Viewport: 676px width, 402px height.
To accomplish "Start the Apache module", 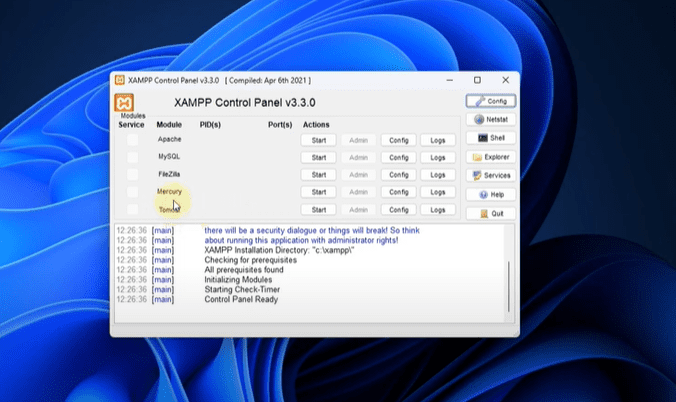I will (x=319, y=140).
